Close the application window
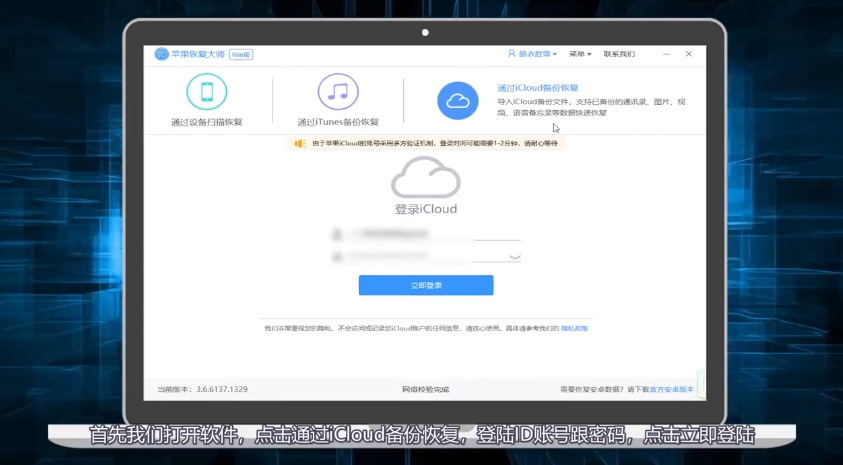 689,54
